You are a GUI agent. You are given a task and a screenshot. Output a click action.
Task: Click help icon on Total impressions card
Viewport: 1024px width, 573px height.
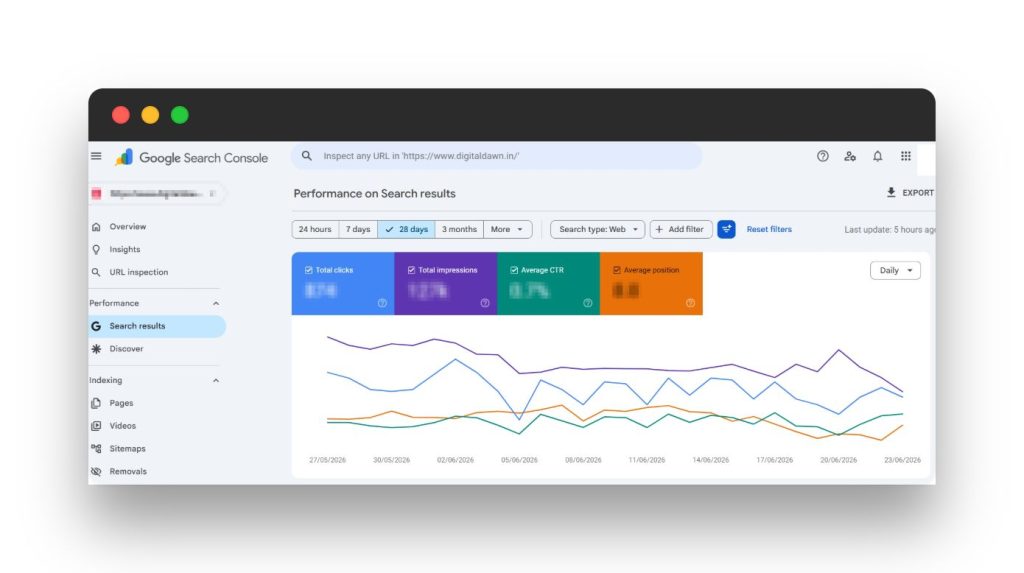click(485, 303)
